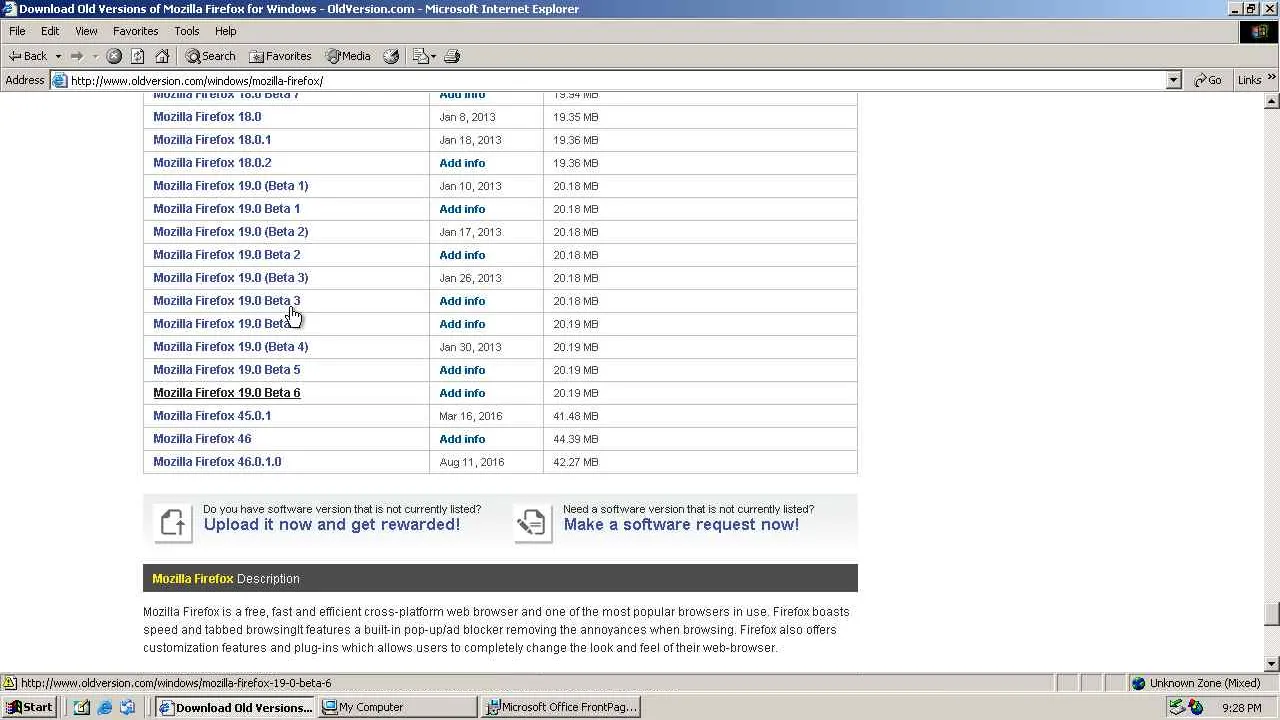Click the first Quick Launch icon
The height and width of the screenshot is (720, 1280).
pyautogui.click(x=82, y=707)
